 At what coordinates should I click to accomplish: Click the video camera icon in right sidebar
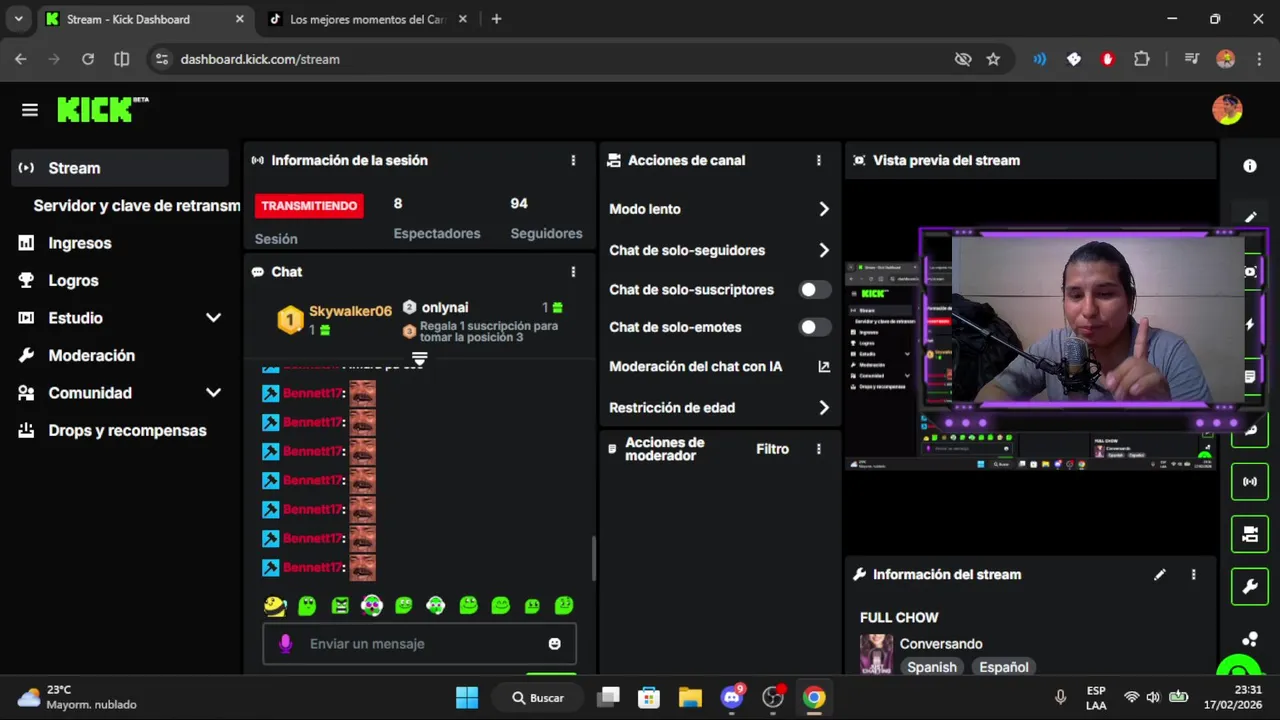pos(1250,534)
